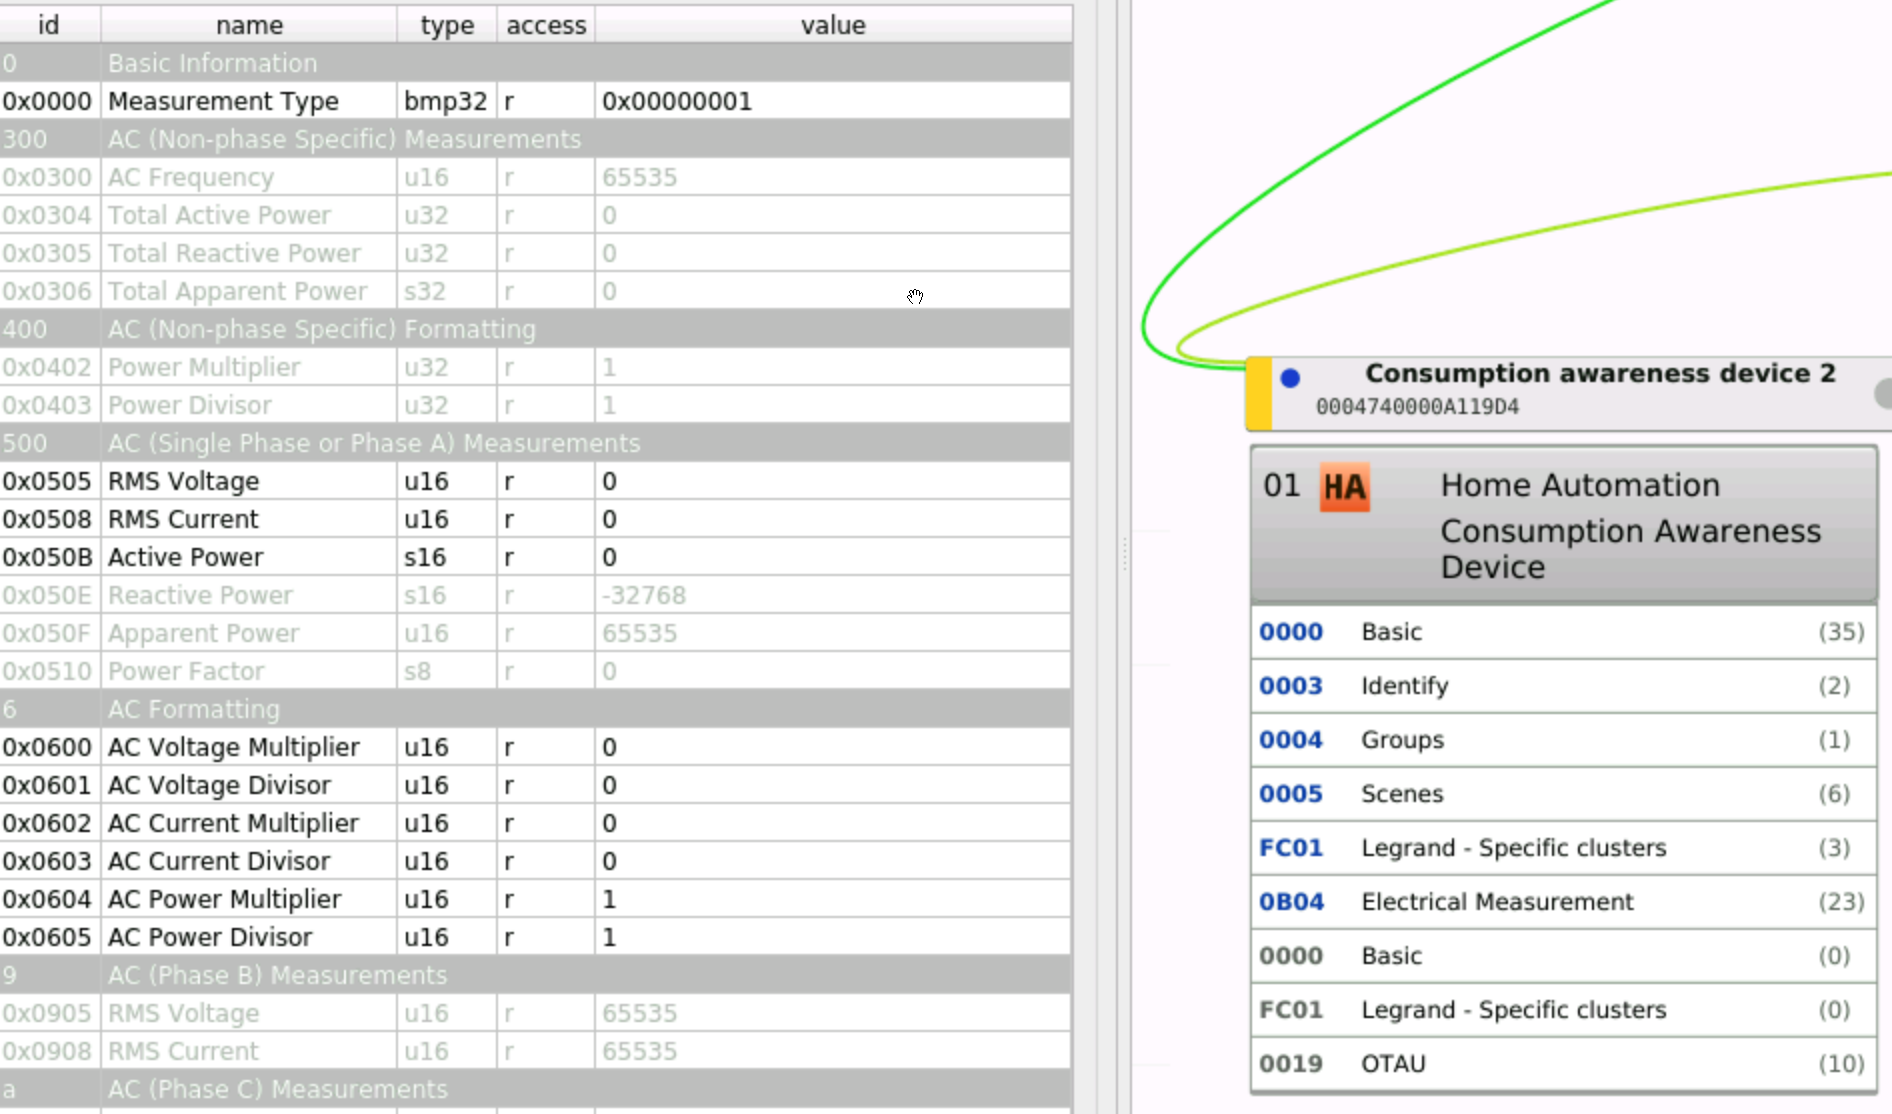The height and width of the screenshot is (1114, 1892).
Task: Select the Power Divisor attribute
Action: 536,405
